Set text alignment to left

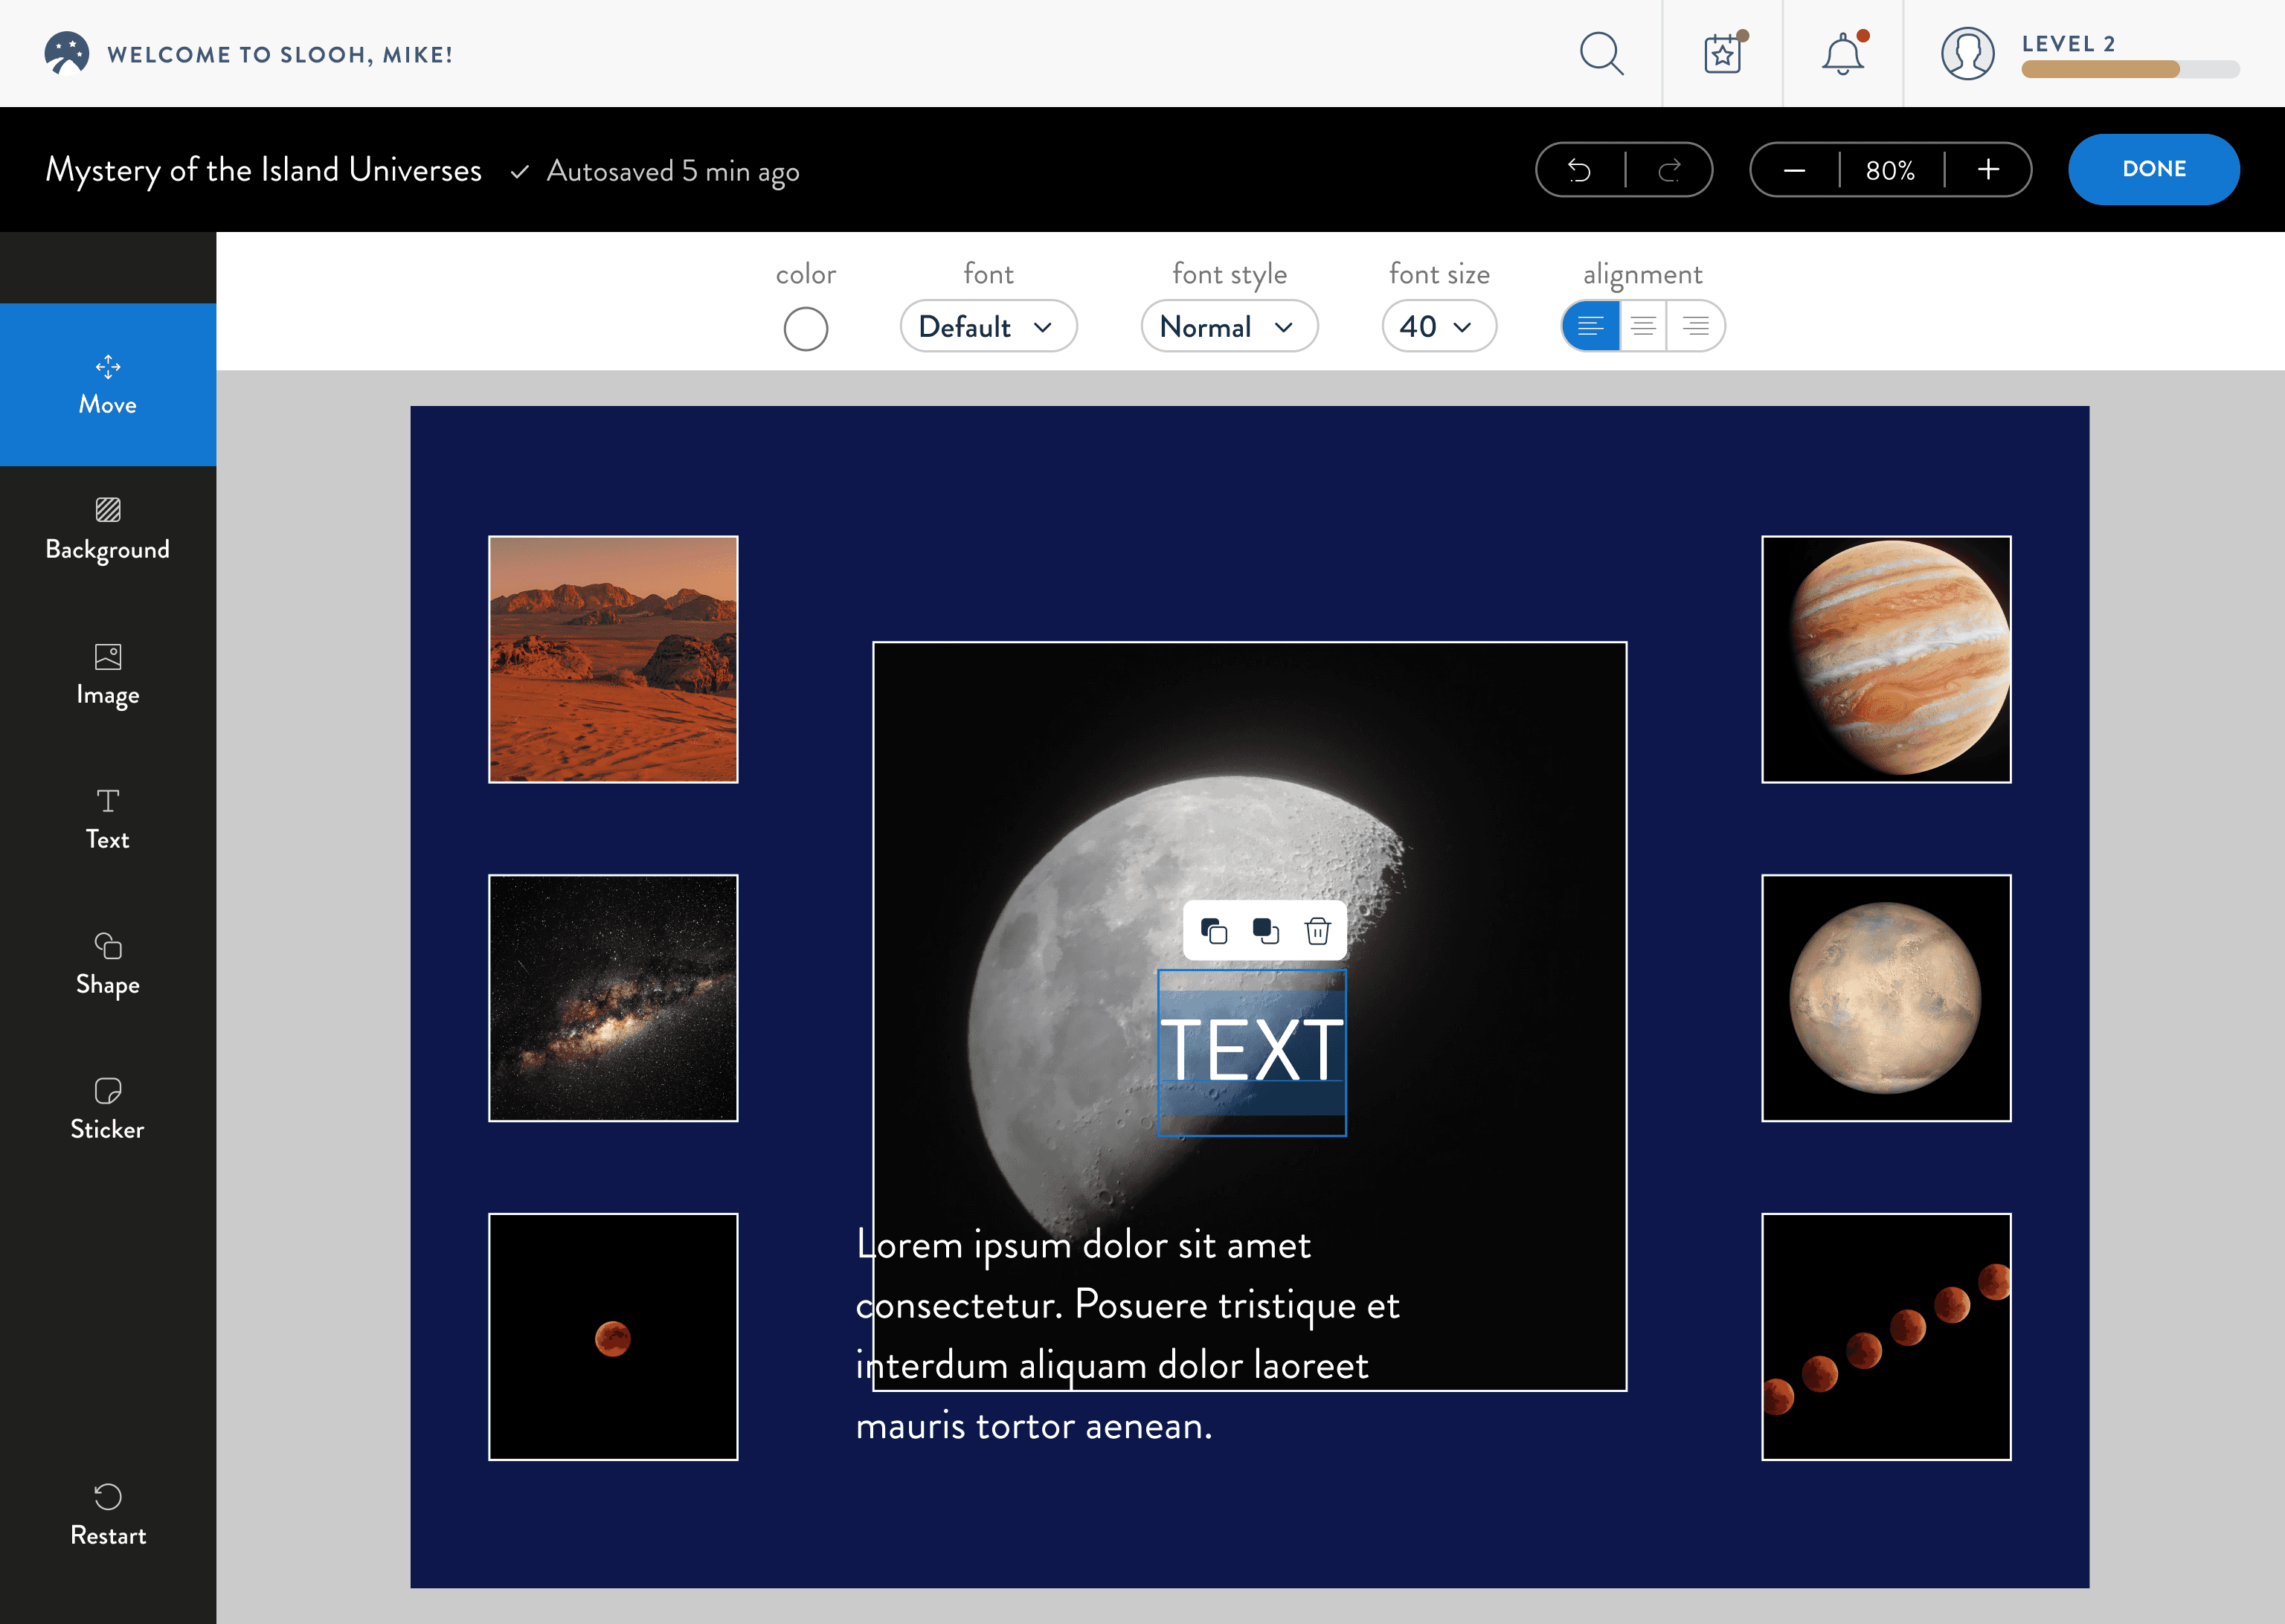click(1590, 326)
